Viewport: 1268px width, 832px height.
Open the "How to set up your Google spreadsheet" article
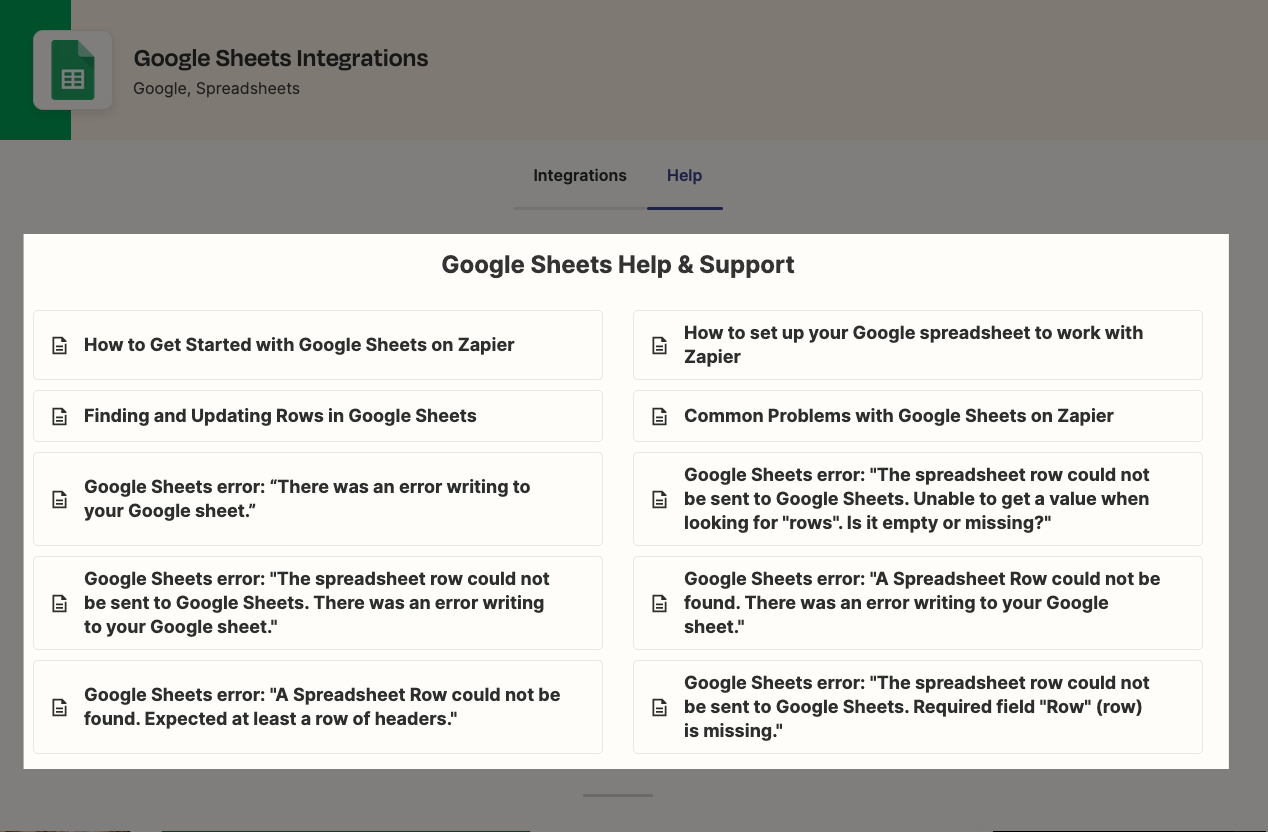pos(918,345)
